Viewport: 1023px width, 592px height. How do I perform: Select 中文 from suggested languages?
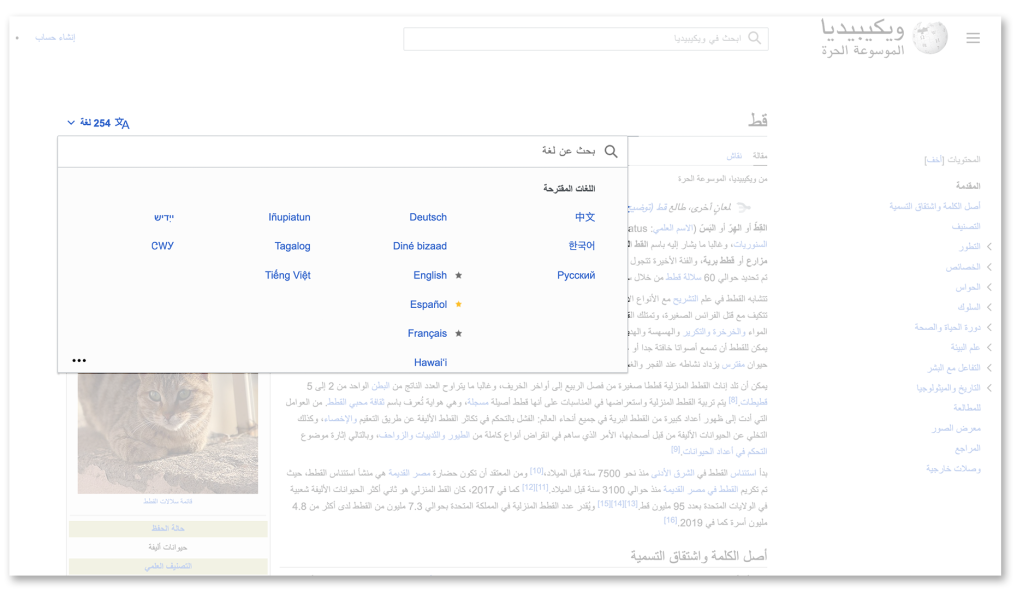click(585, 217)
